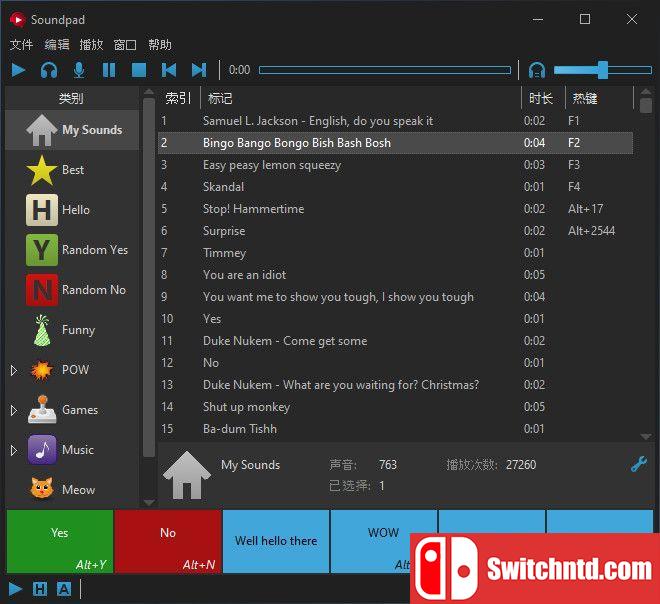Viewport: 660px width, 604px height.
Task: Select the Music note category
Action: (x=72, y=450)
